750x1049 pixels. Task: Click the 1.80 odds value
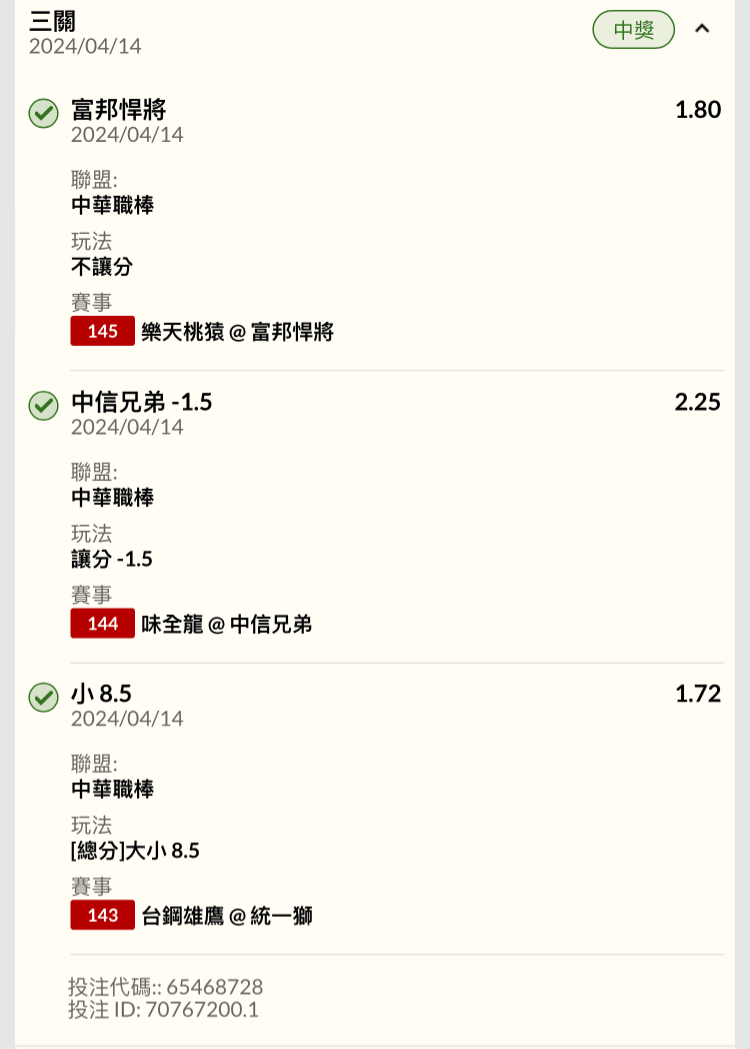point(697,109)
